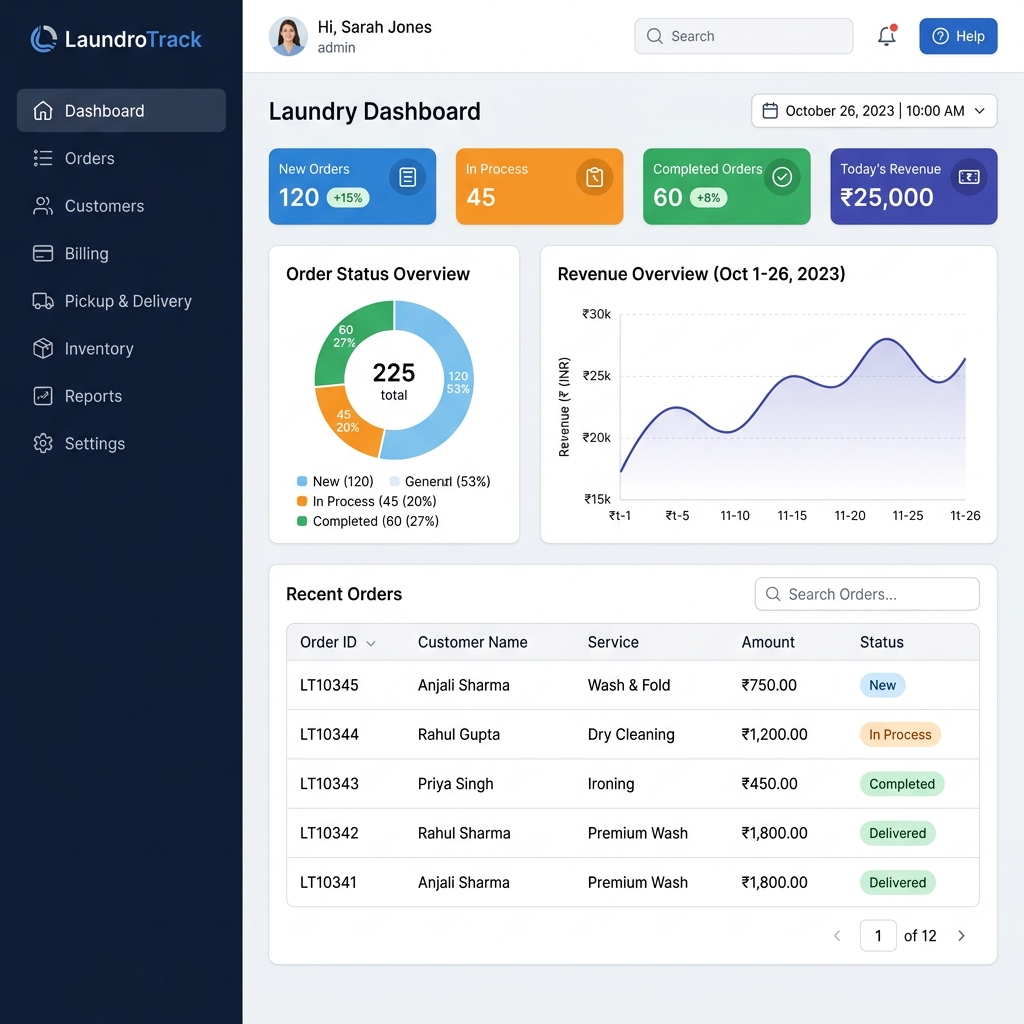Click the Help button

tap(958, 36)
